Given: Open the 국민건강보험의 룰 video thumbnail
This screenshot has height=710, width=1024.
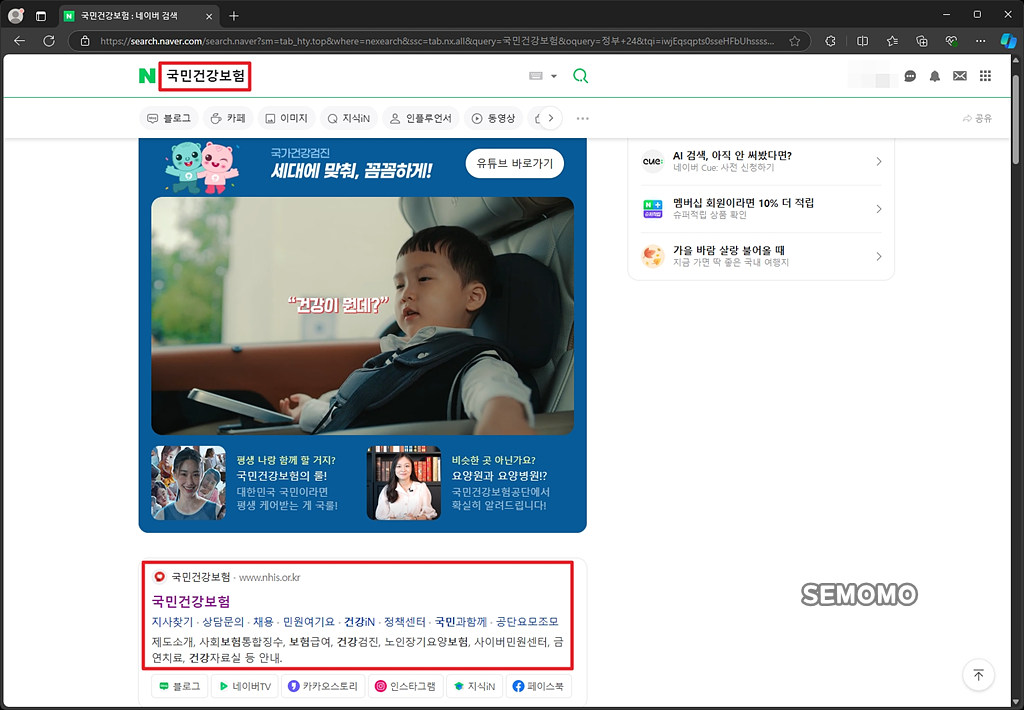Looking at the screenshot, I should coord(189,483).
